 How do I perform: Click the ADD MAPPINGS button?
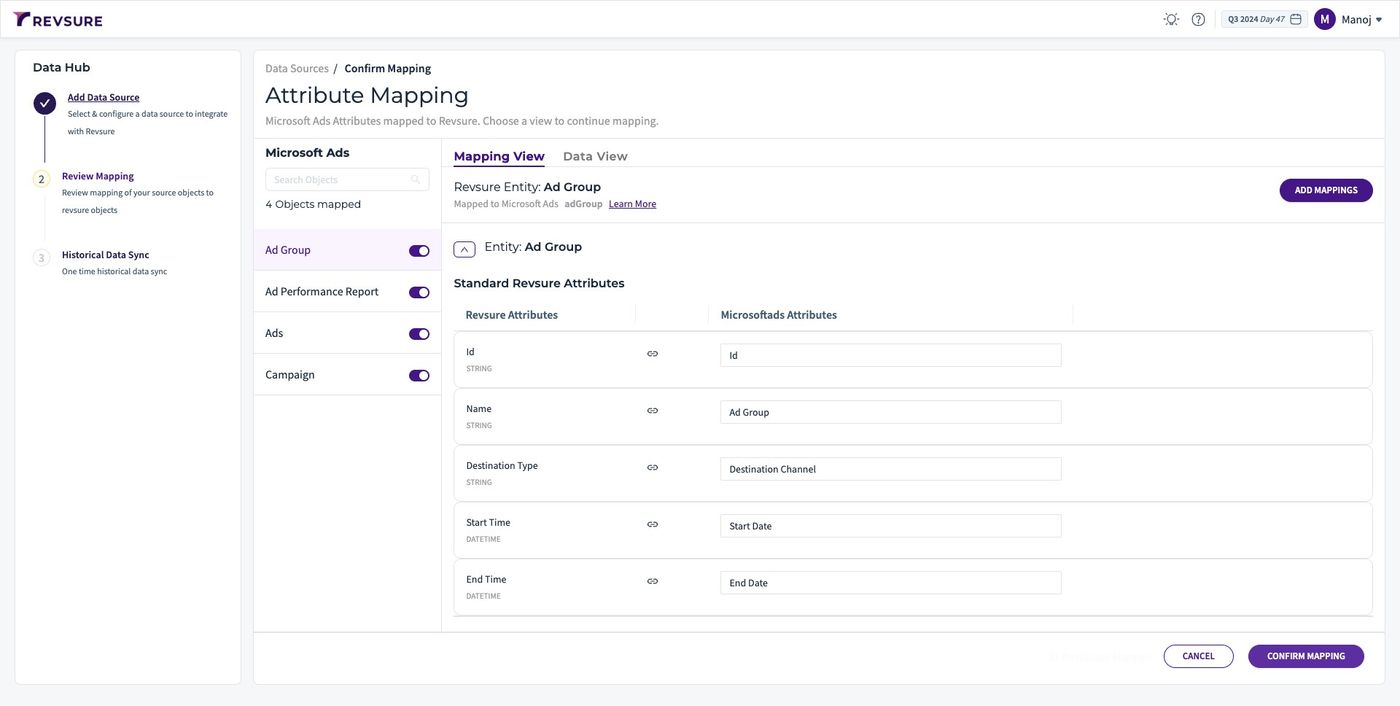coord(1326,190)
